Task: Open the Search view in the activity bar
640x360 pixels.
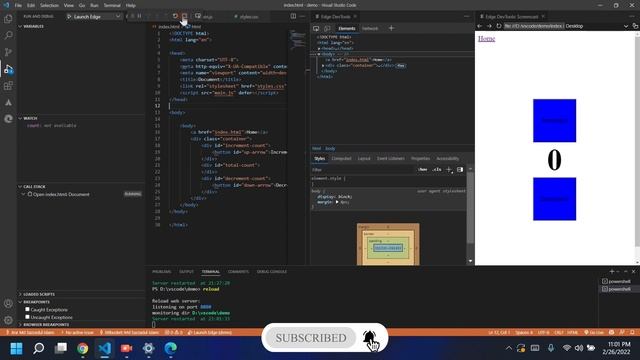Action: [x=8, y=36]
